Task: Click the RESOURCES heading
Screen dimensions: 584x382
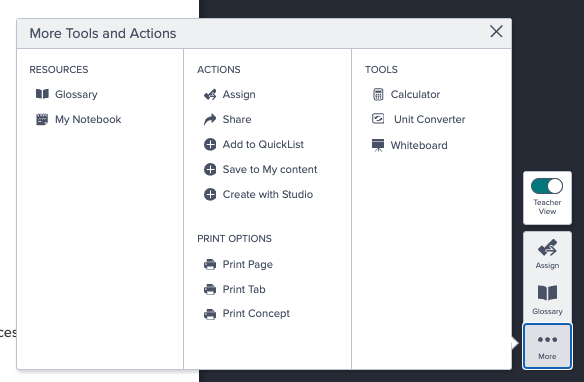Action: click(x=59, y=70)
